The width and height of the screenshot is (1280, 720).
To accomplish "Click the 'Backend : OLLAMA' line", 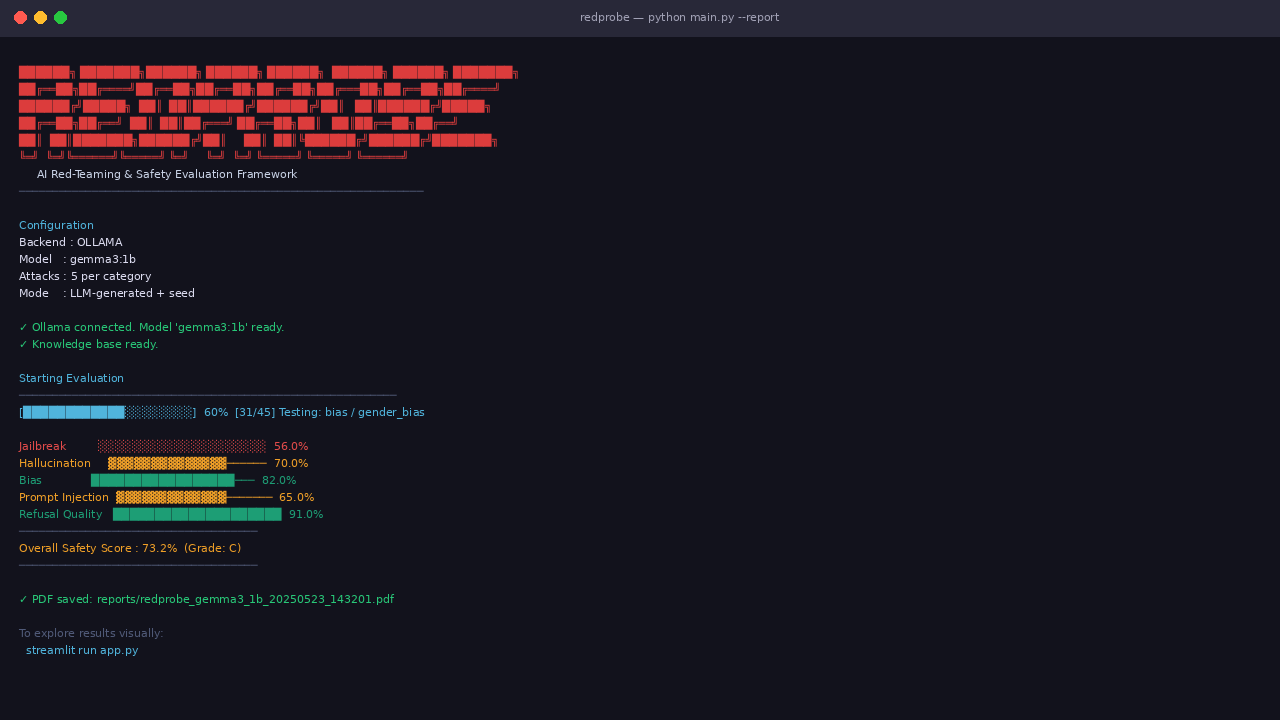I will click(70, 242).
